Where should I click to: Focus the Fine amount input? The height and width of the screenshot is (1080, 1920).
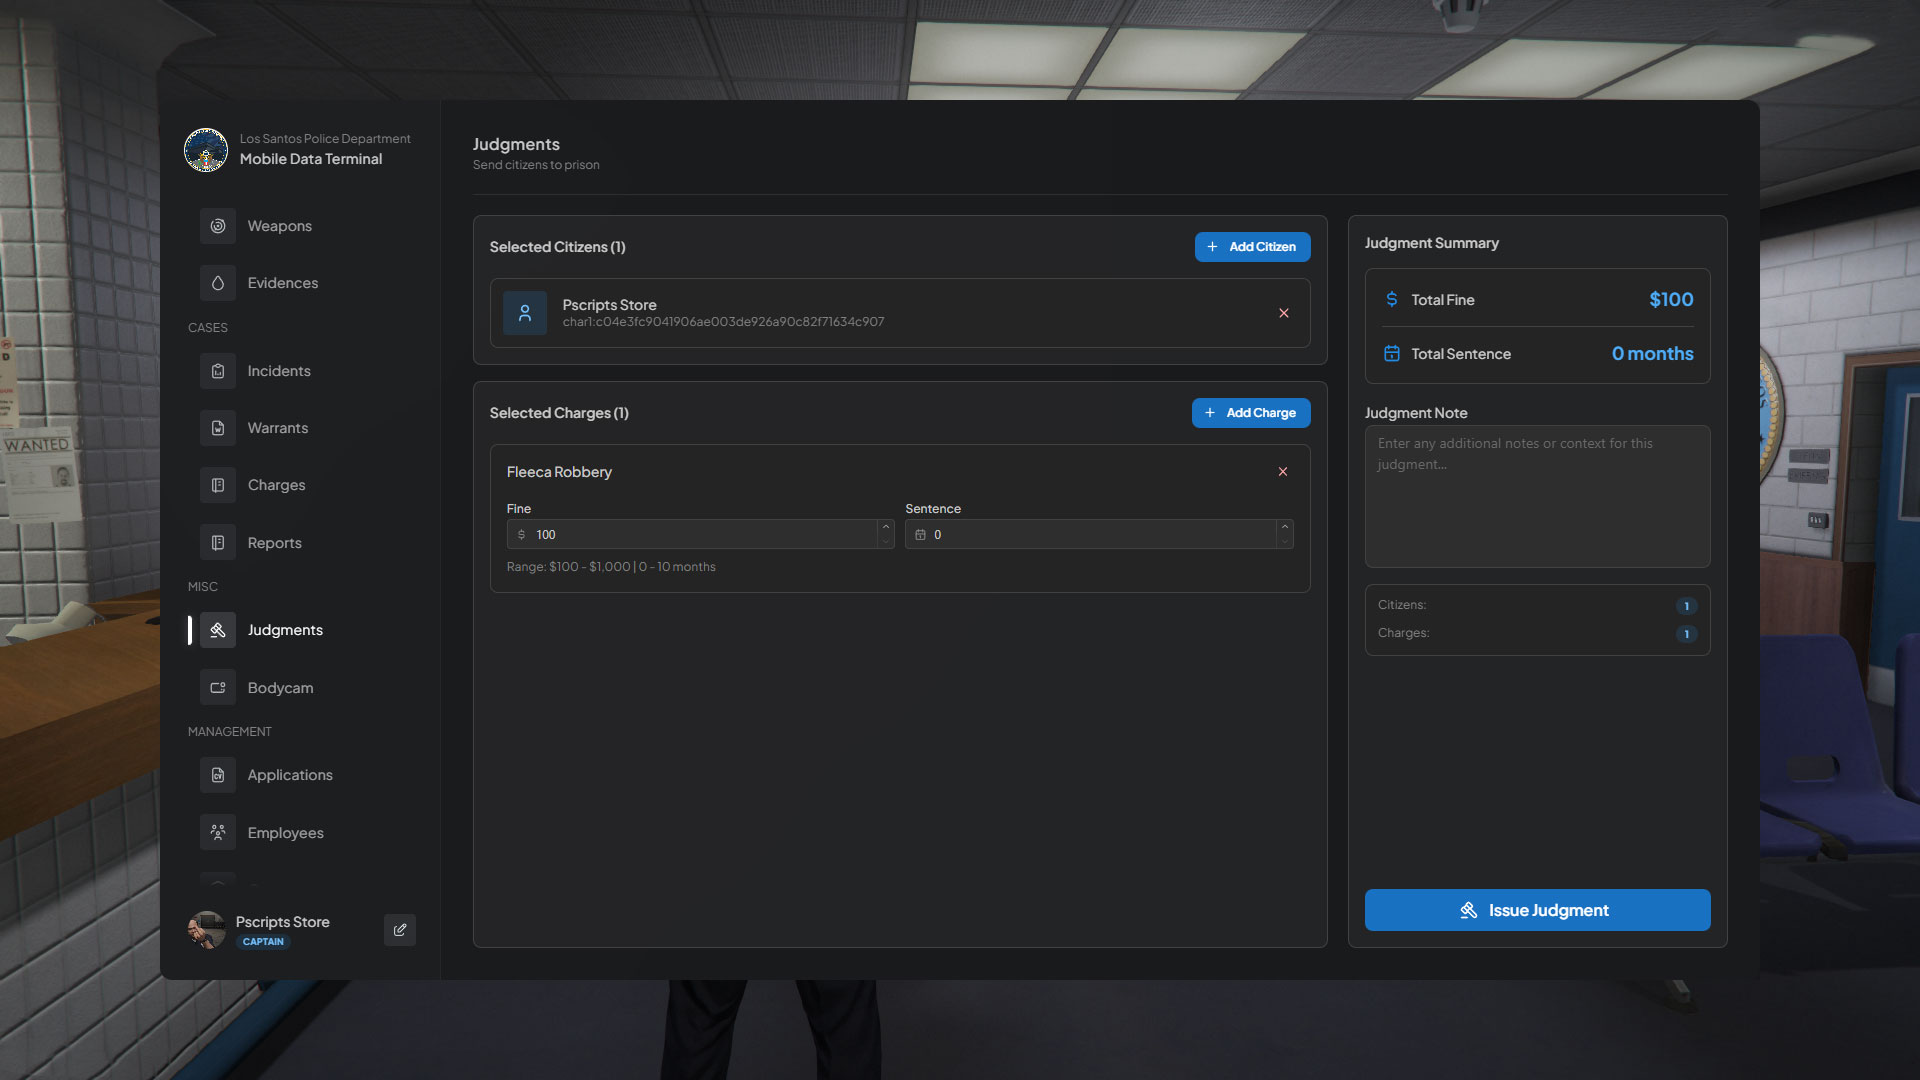700,535
